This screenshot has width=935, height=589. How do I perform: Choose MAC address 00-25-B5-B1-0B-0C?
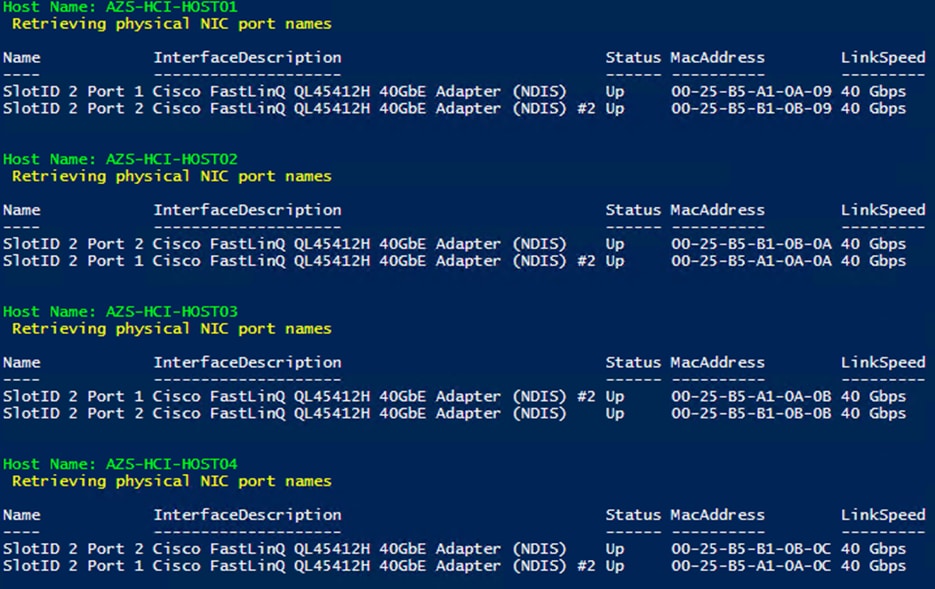point(751,548)
